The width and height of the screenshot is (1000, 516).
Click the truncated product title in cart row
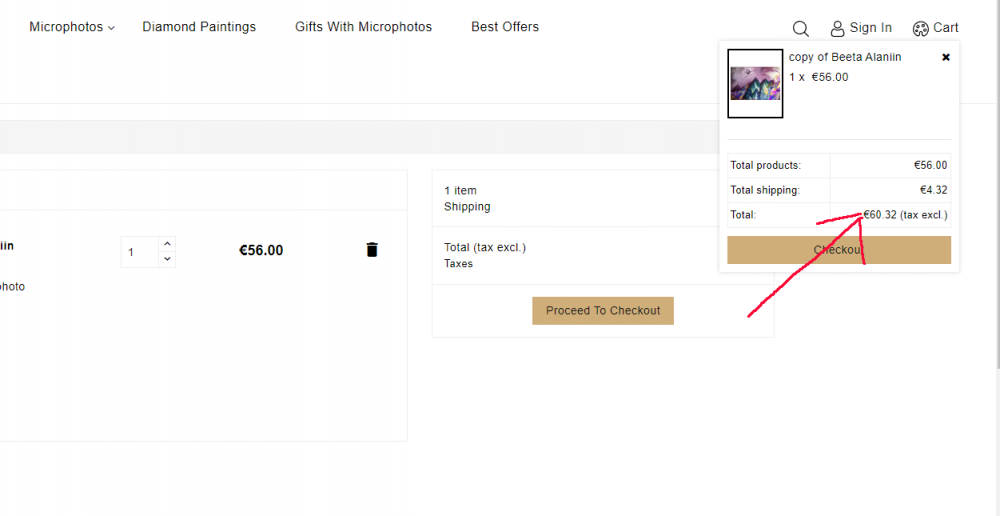8,245
